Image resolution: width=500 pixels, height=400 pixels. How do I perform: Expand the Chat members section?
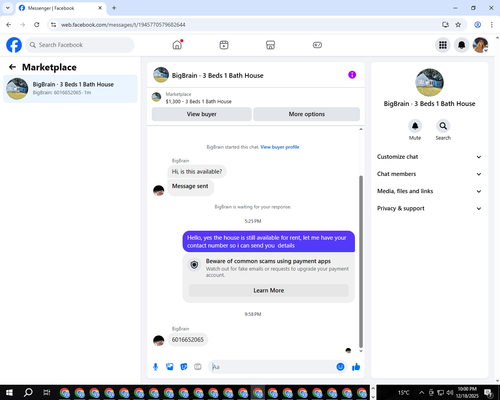429,174
